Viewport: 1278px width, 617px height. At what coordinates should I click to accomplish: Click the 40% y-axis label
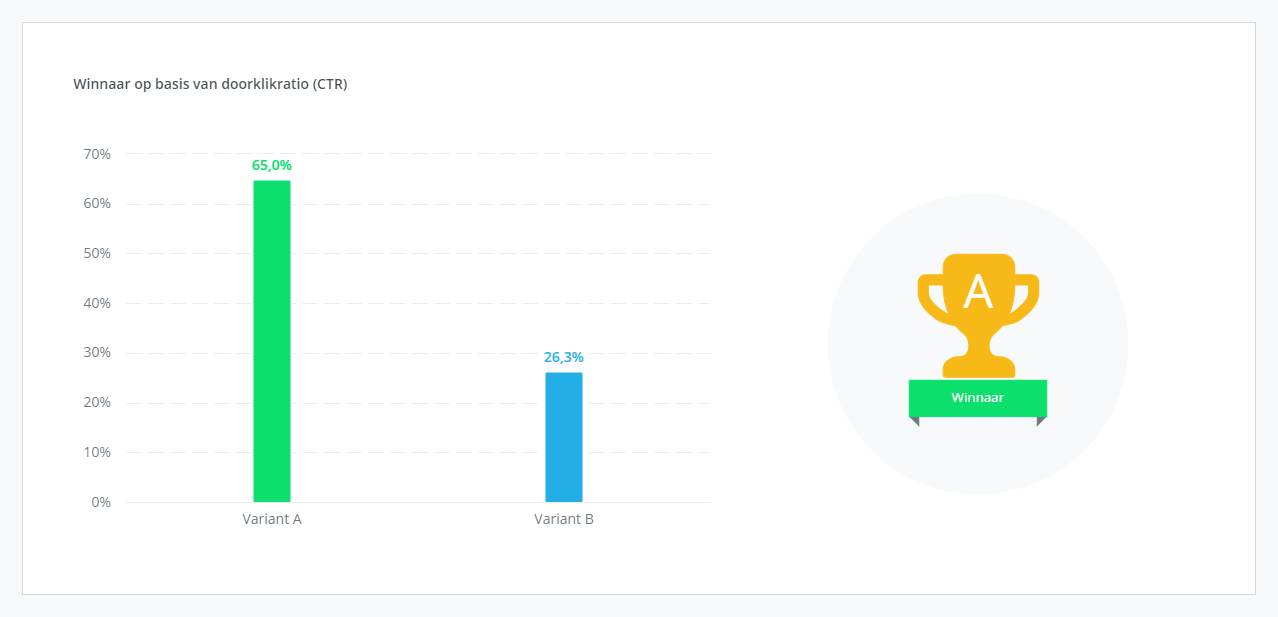97,303
